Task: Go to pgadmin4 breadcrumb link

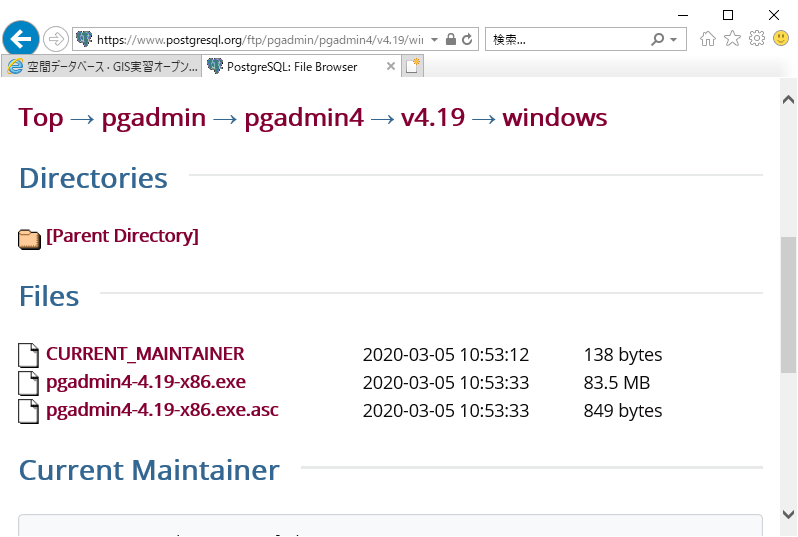Action: [x=304, y=118]
